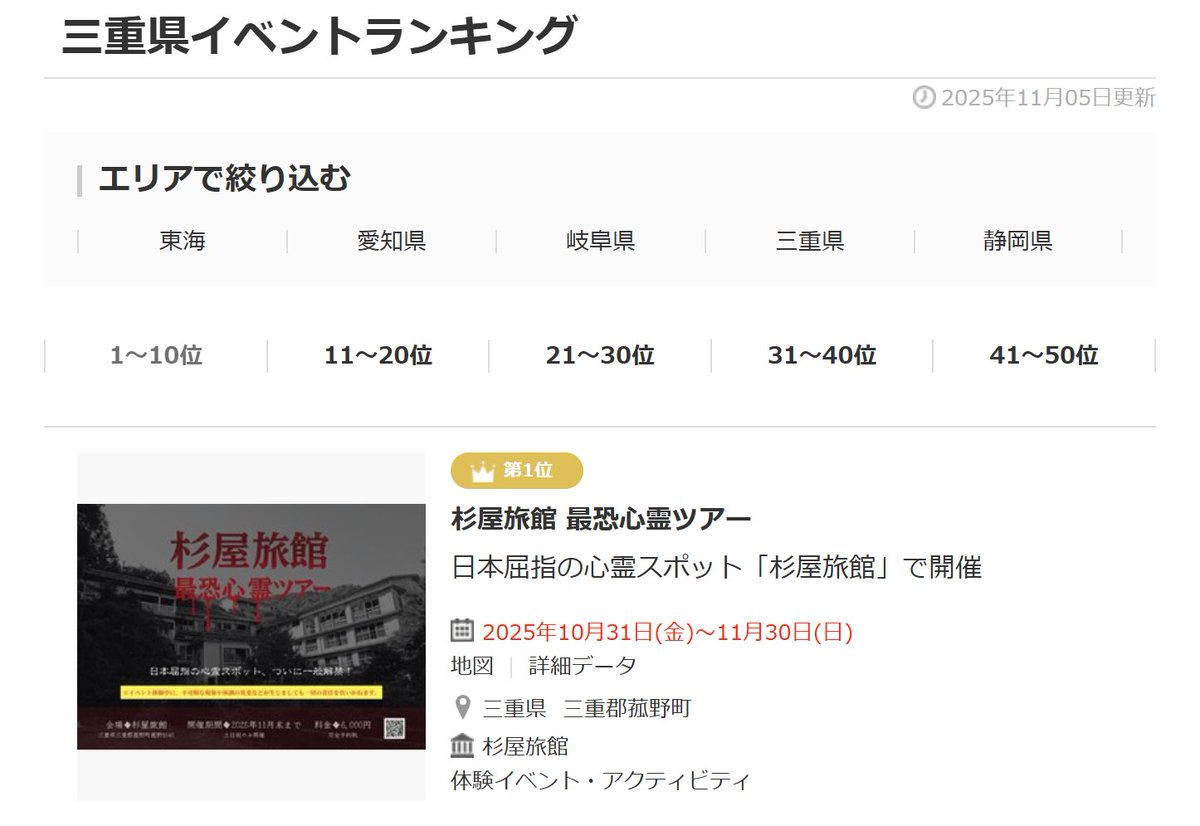The width and height of the screenshot is (1200, 826).
Task: Open 詳細データ details link
Action: coord(583,666)
